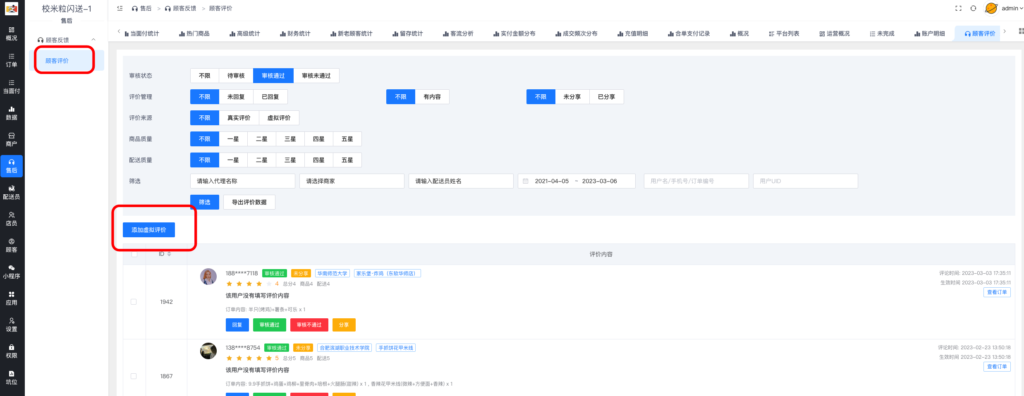The image size is (1024, 396).
Task: Focus the 请输入代理名称 input field
Action: (x=242, y=181)
